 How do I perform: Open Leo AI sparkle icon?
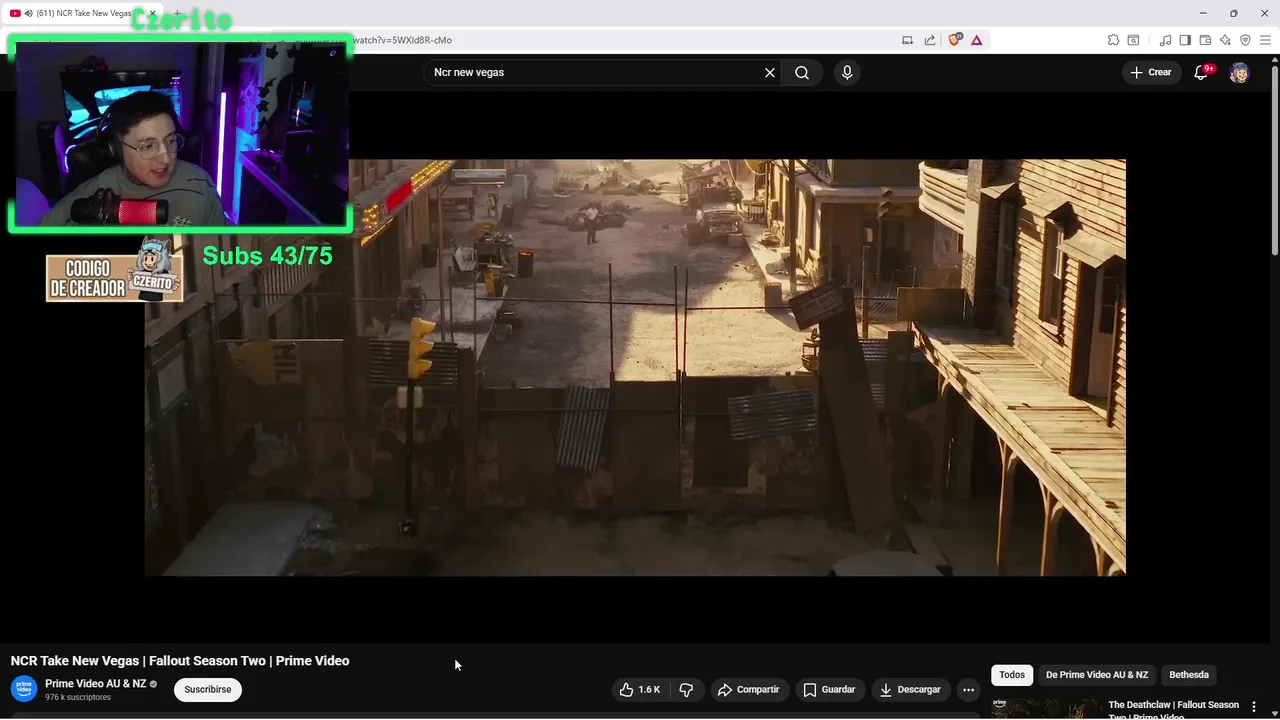pos(1225,40)
